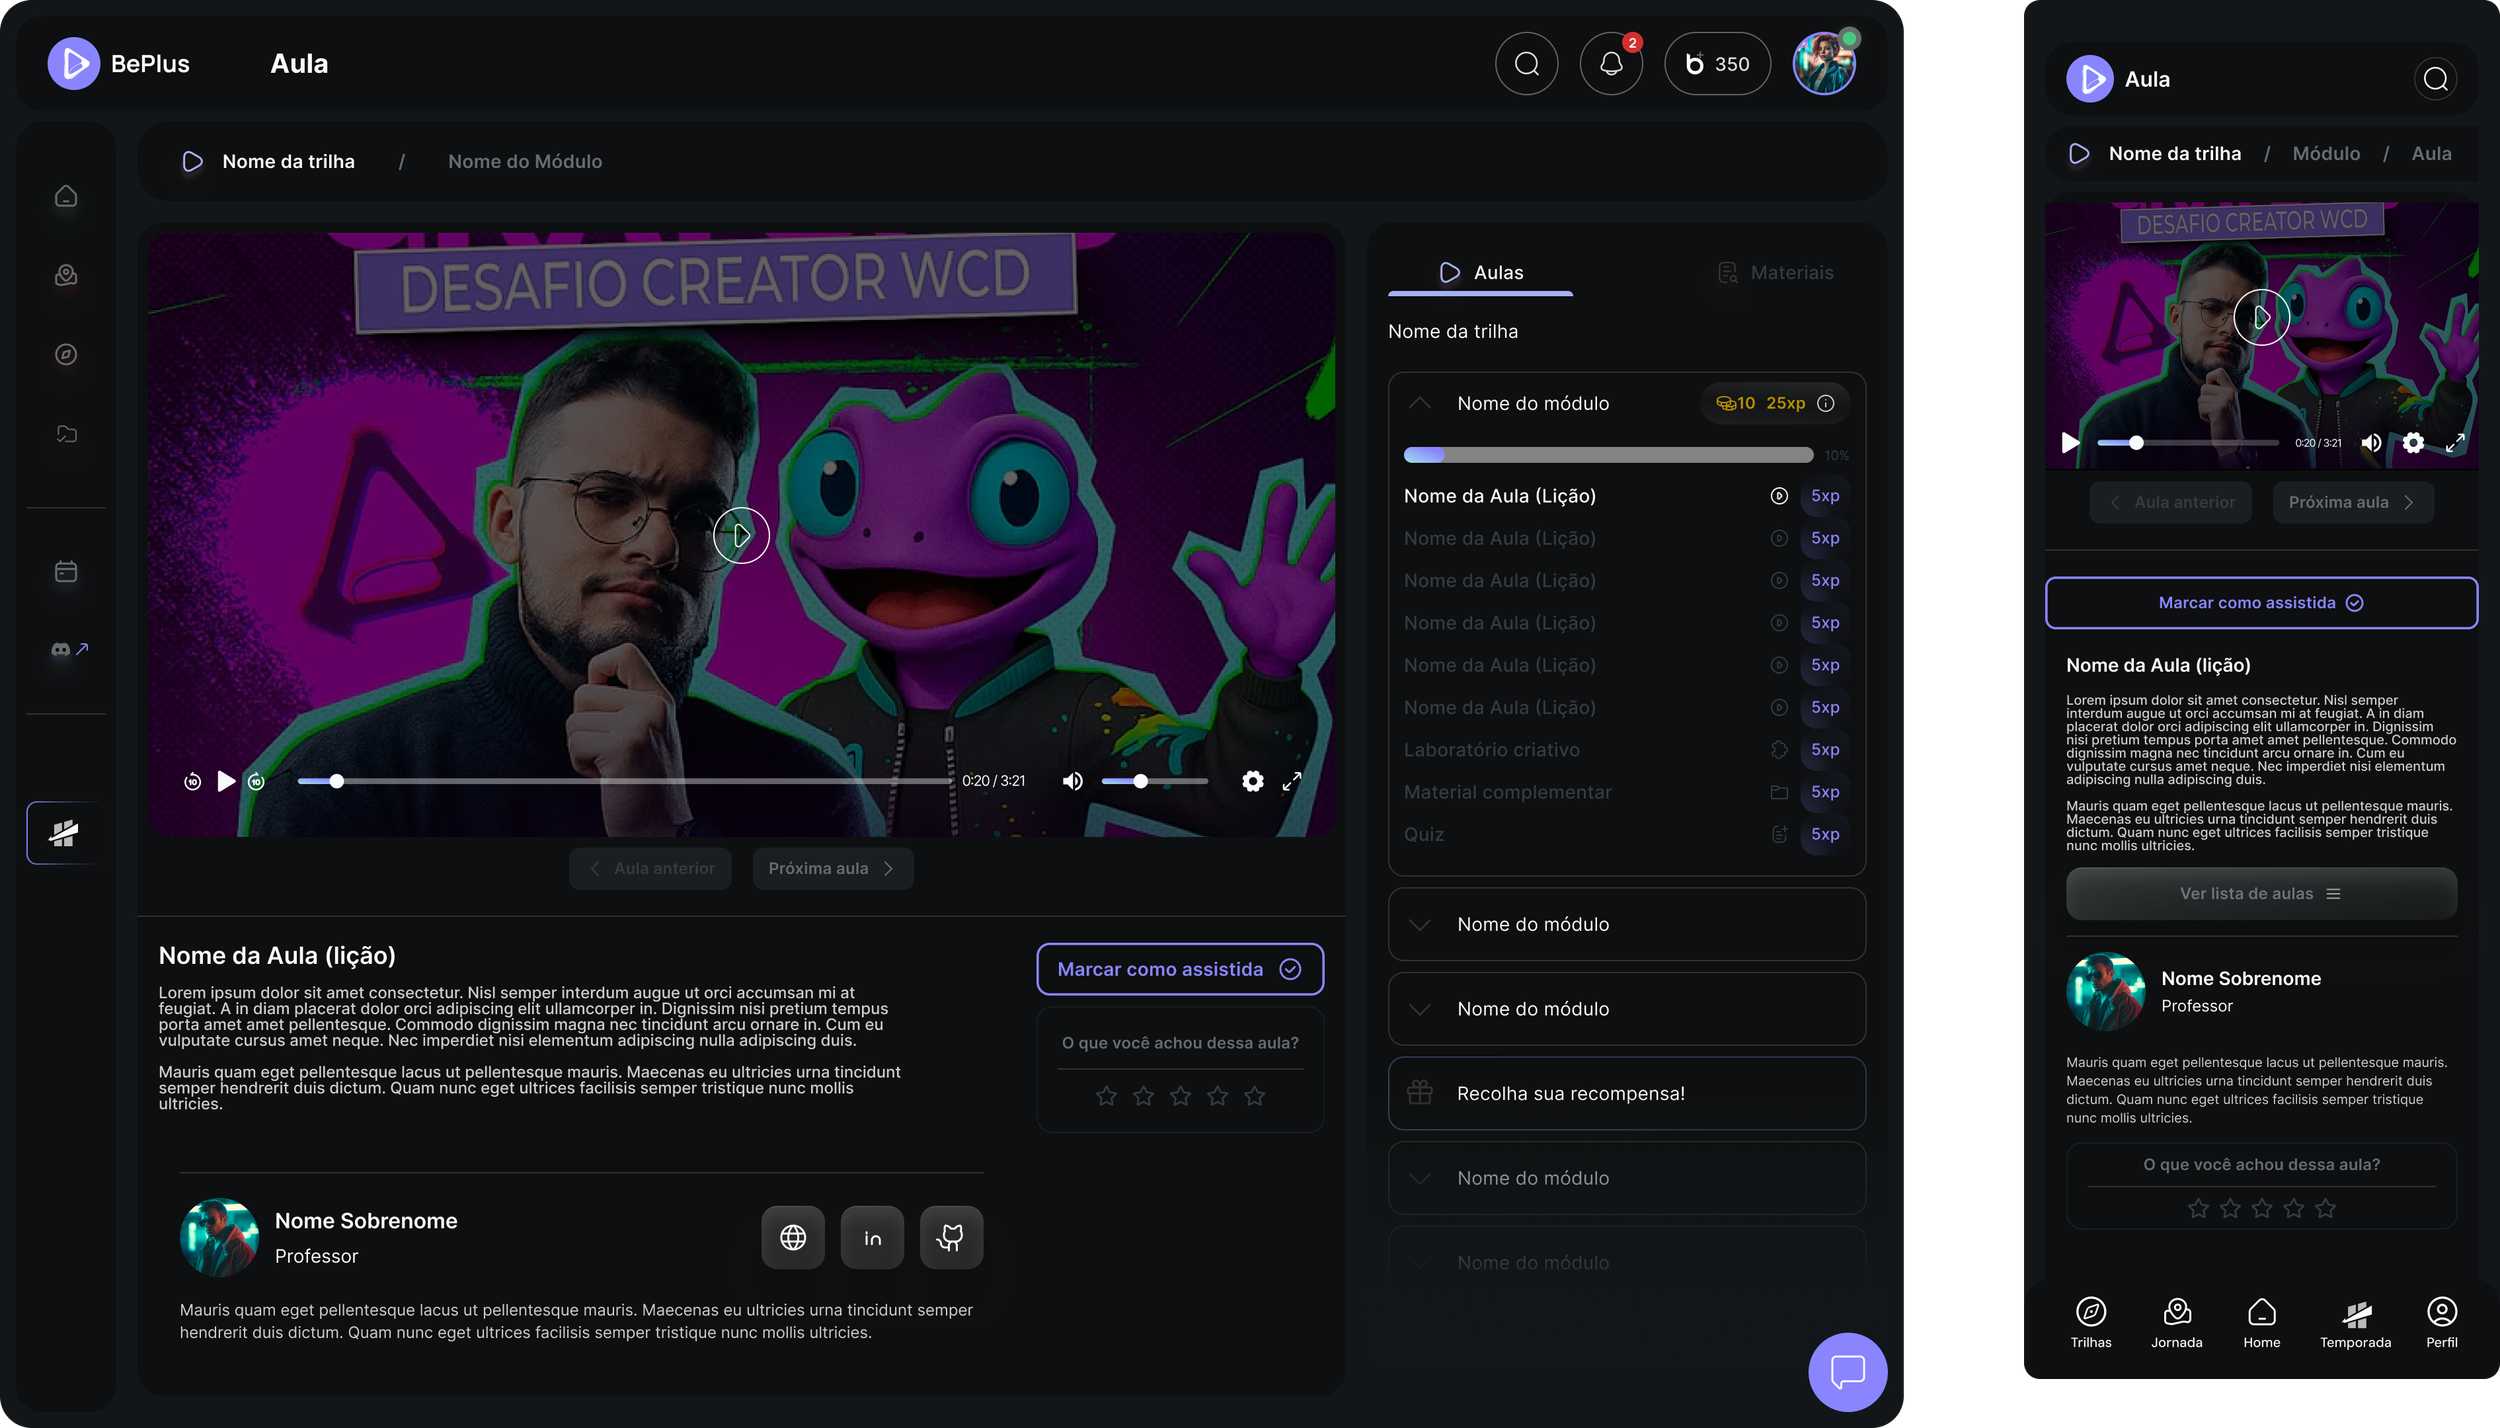Expand the second Nome do módulo accordion
The height and width of the screenshot is (1428, 2500).
pos(1626,925)
